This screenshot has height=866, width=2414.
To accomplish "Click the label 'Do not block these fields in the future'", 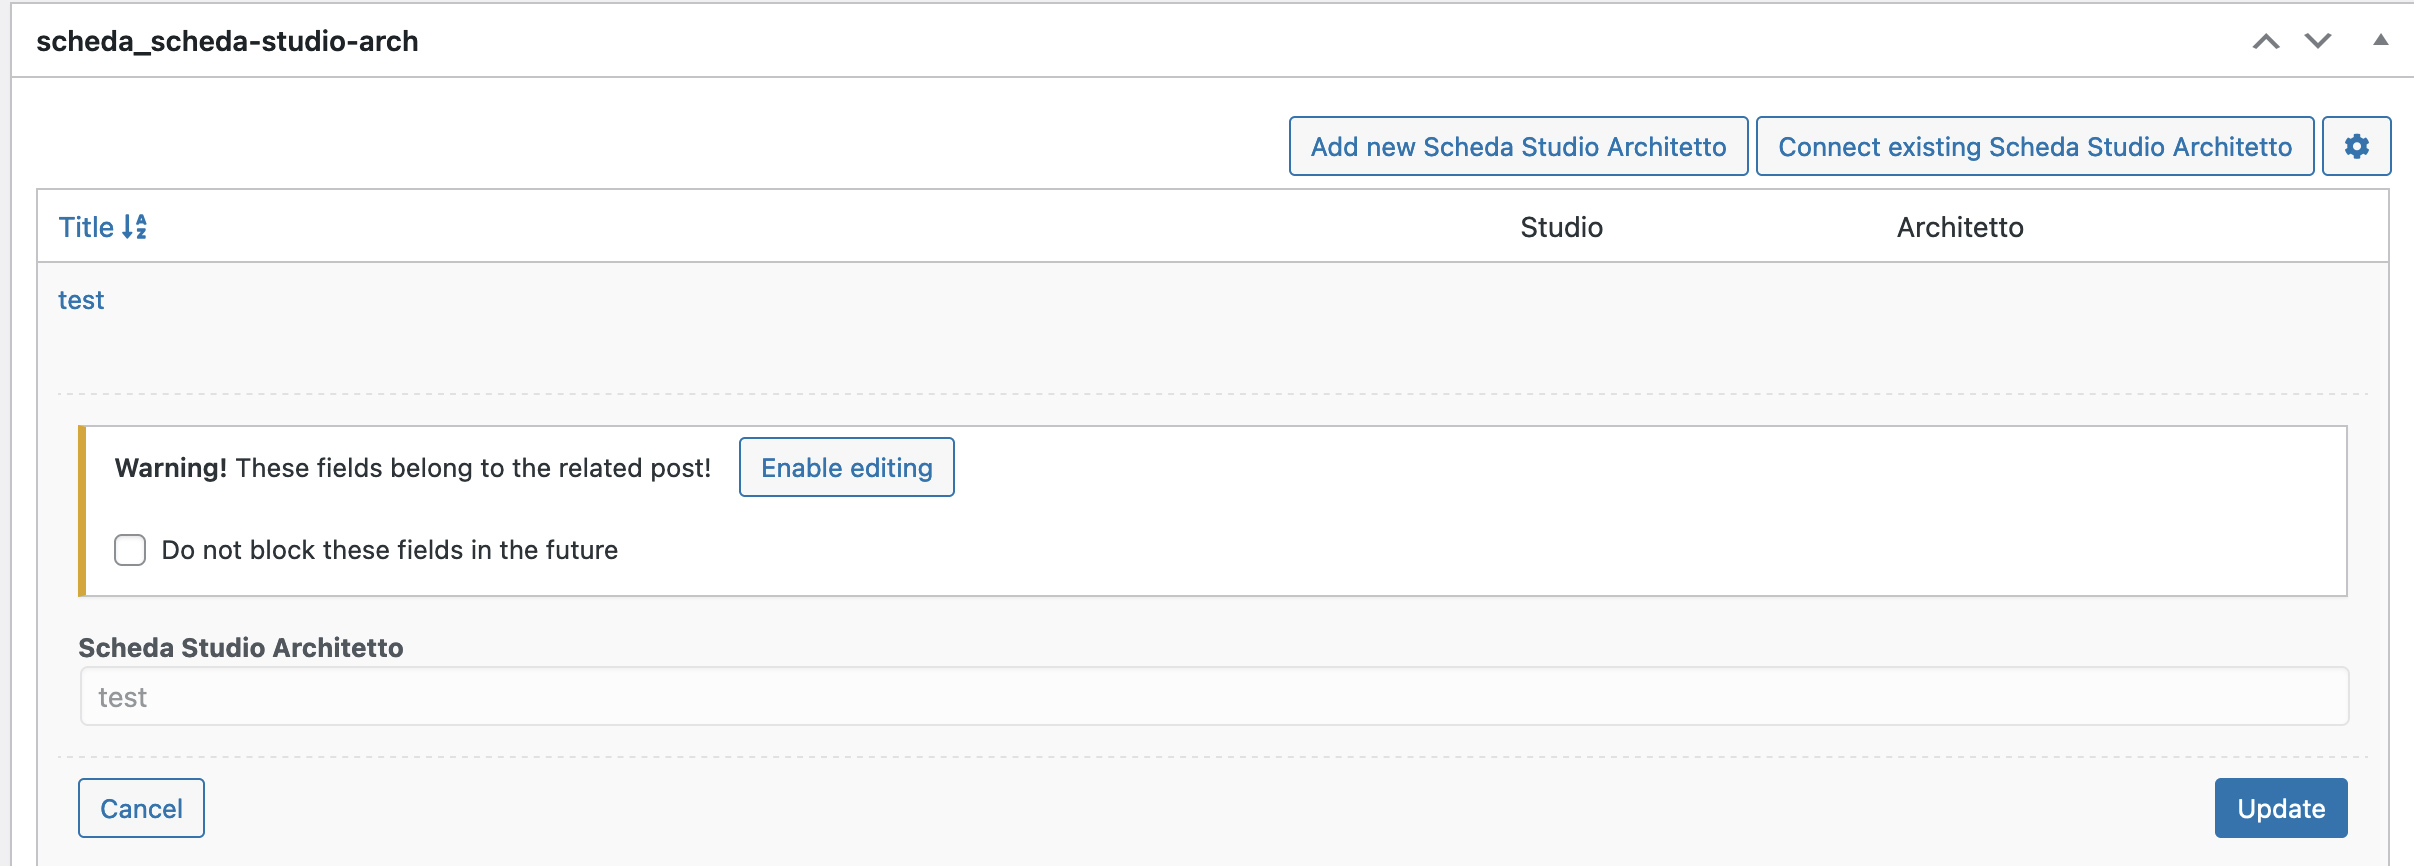I will pos(389,550).
